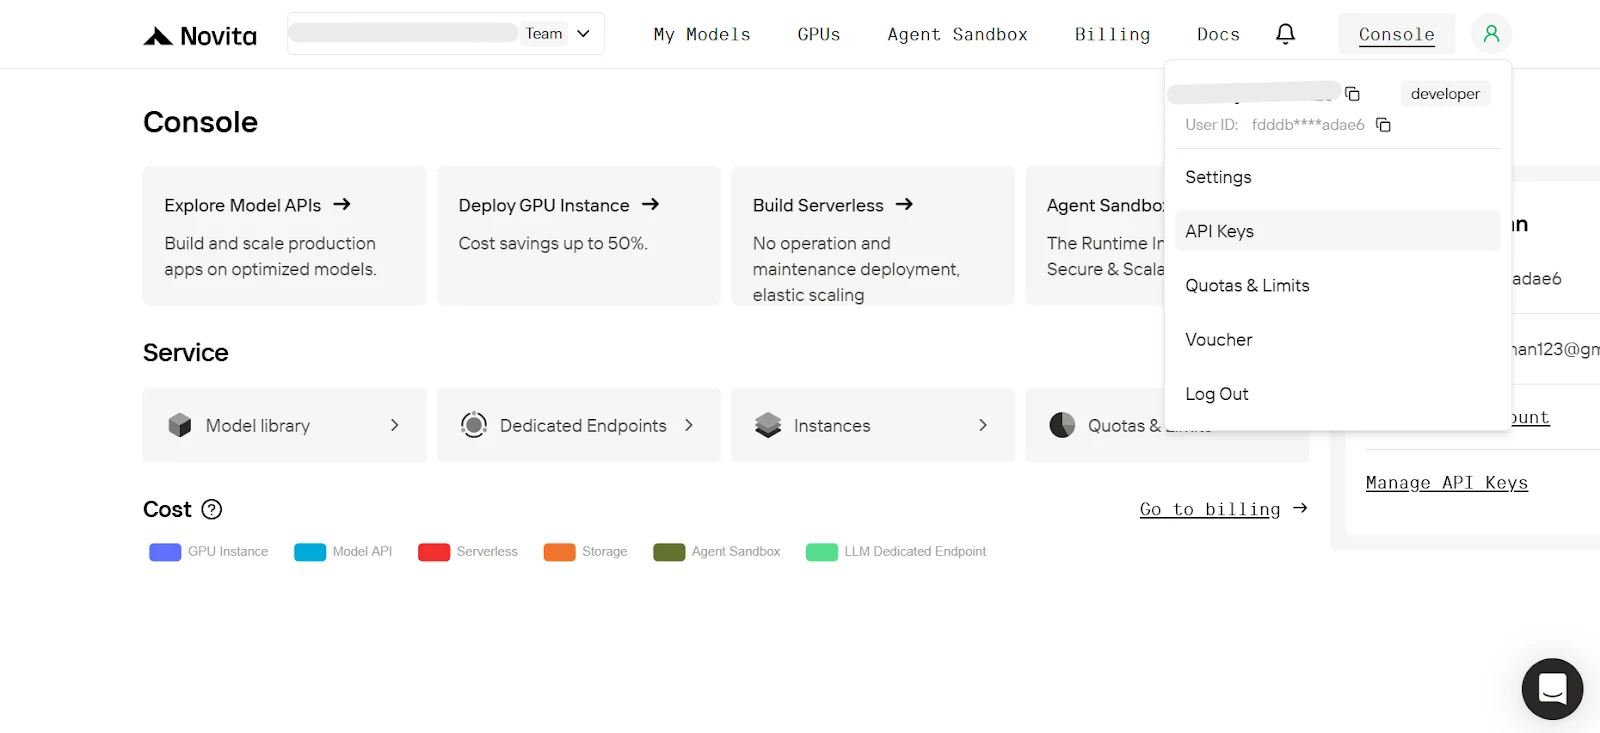
Task: Open the Explore Model APIs card
Action: tap(284, 236)
